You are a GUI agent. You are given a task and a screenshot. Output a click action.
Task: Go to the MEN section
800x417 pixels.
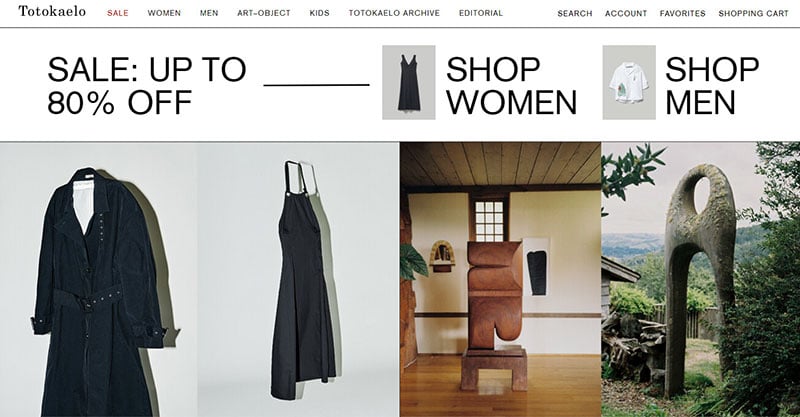point(209,13)
